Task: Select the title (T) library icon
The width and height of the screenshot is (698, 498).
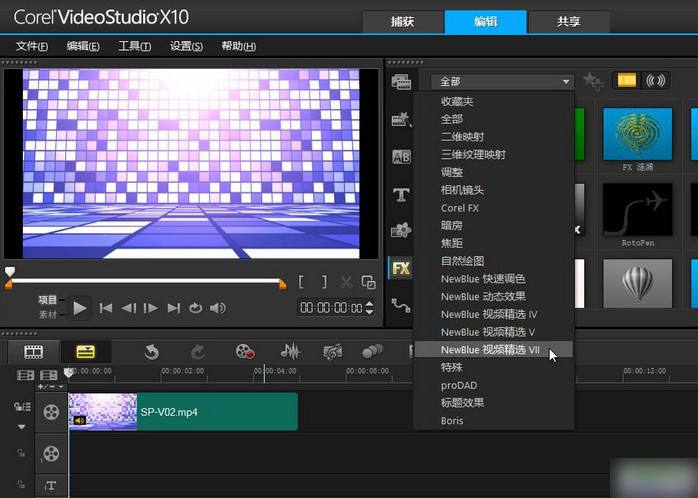Action: (x=401, y=194)
